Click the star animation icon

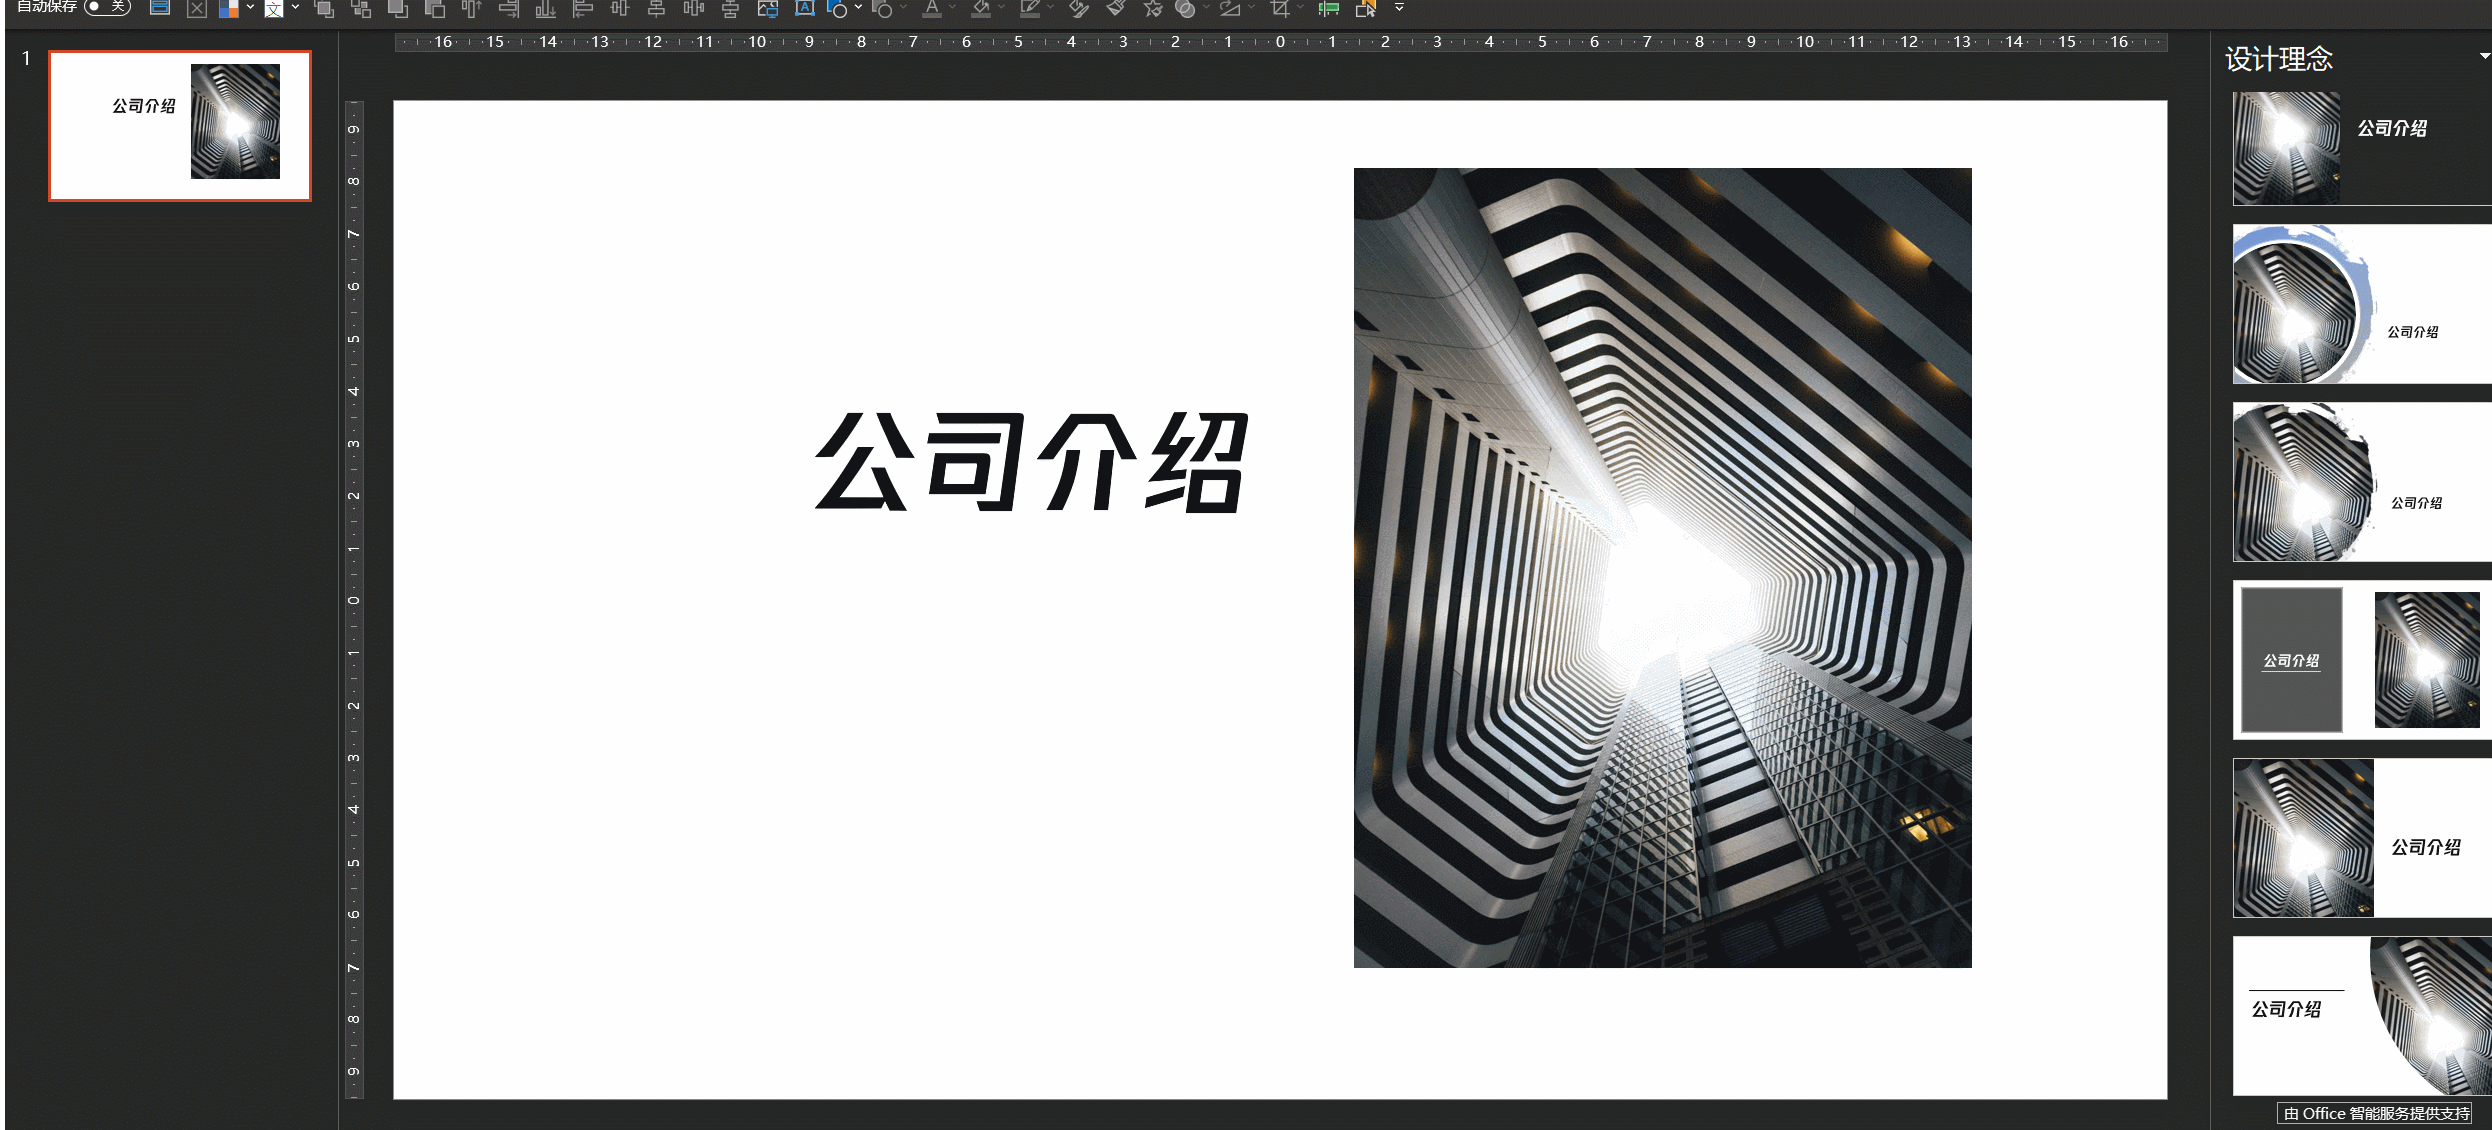pyautogui.click(x=1153, y=9)
